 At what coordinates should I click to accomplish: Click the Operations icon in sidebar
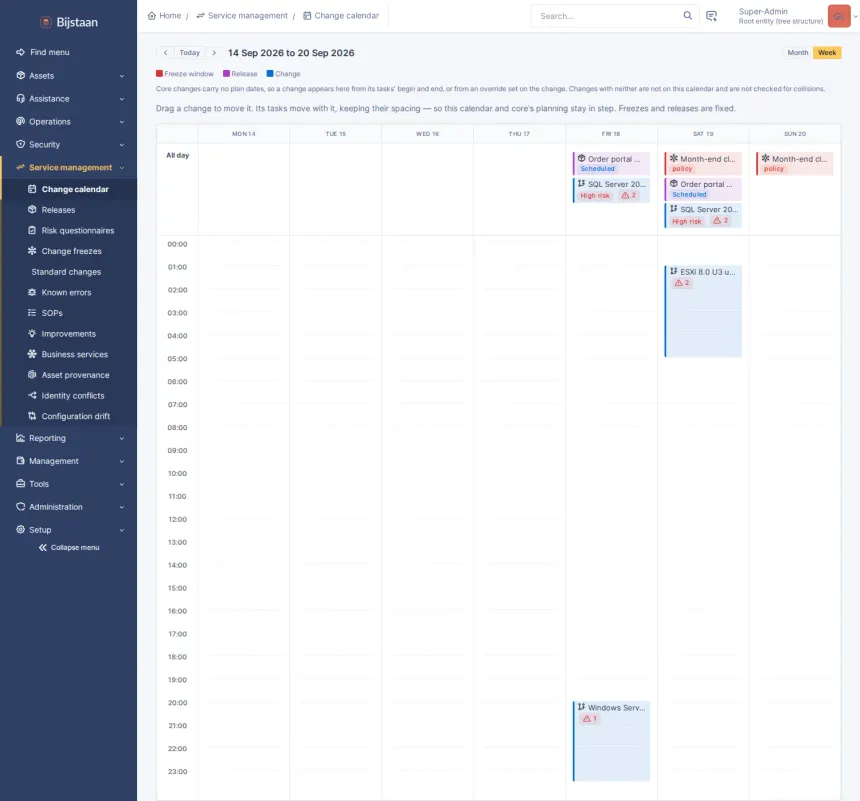(20, 121)
